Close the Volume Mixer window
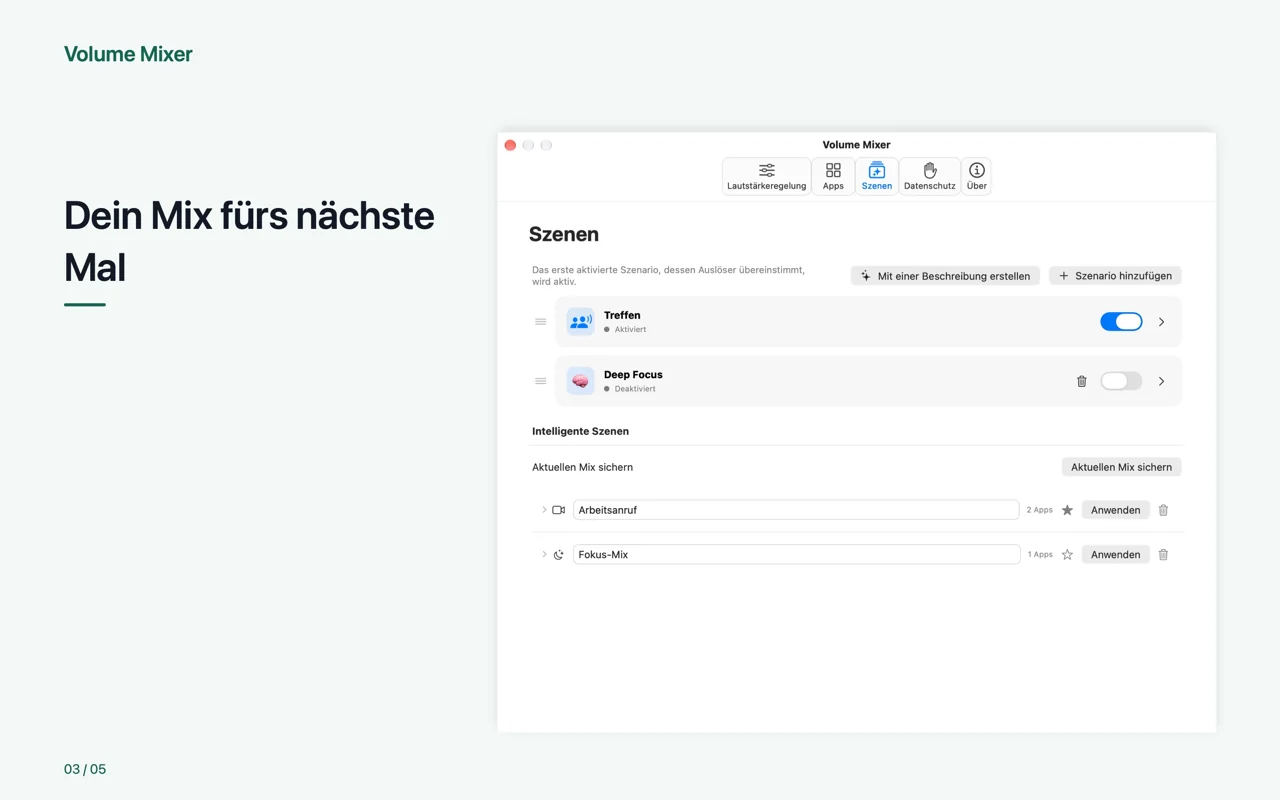 coord(510,145)
